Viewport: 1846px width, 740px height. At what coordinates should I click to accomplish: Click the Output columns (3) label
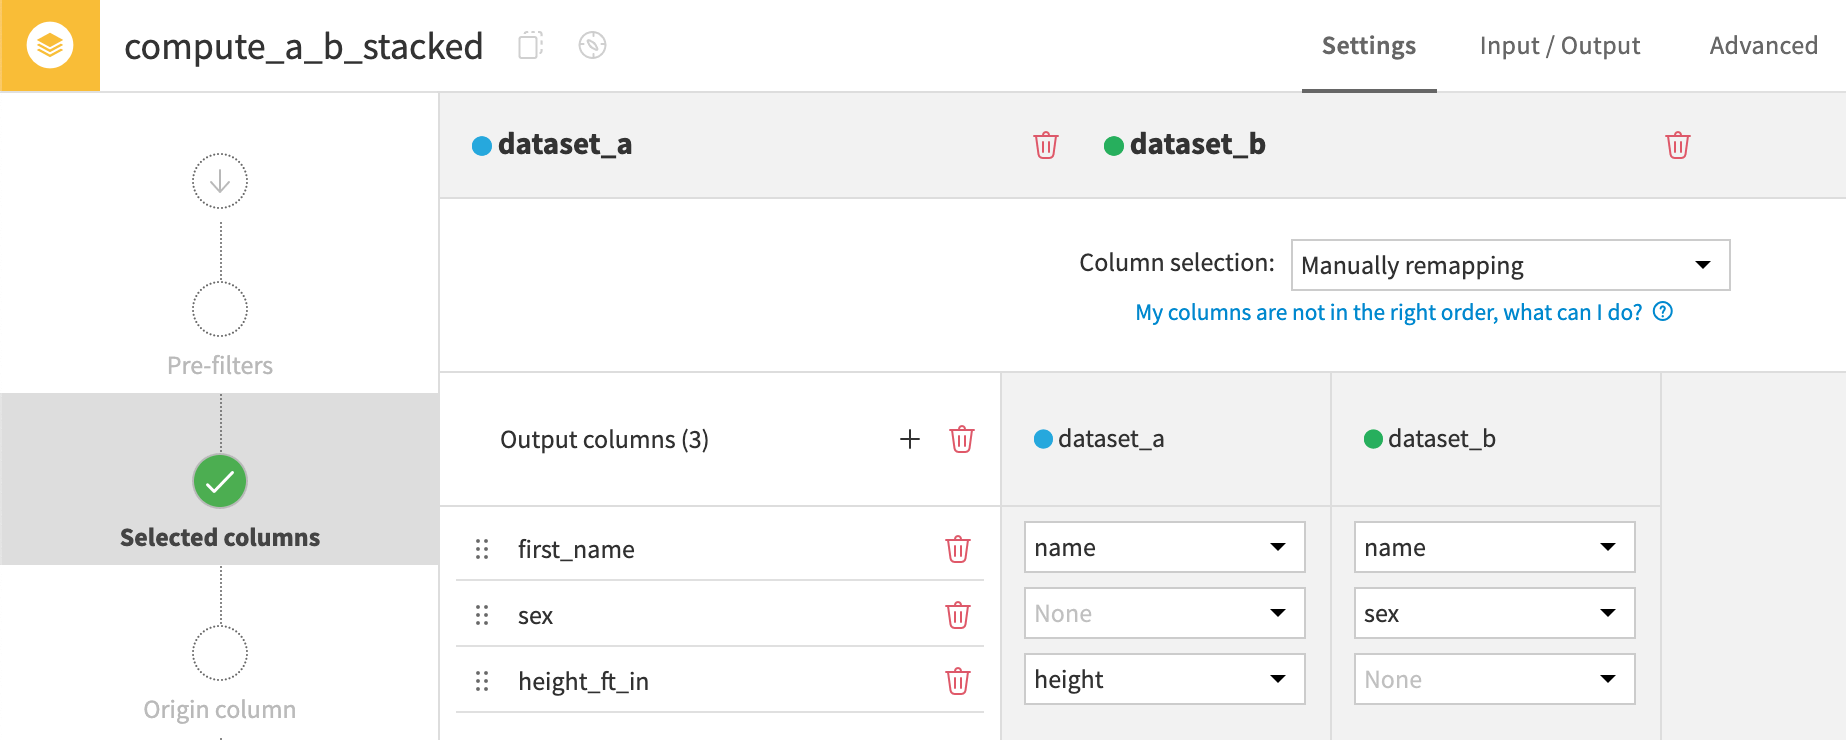pyautogui.click(x=604, y=439)
